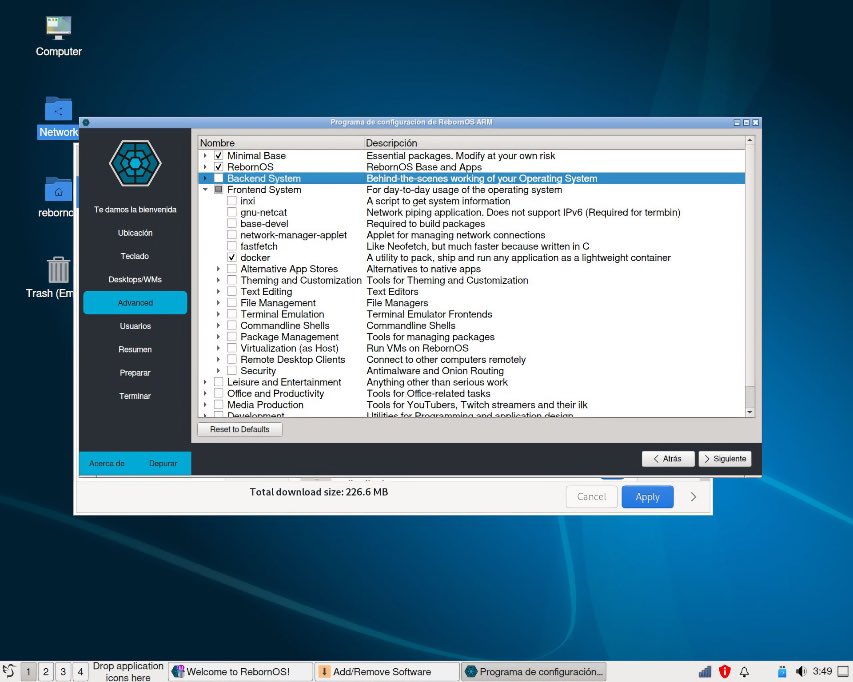
Task: Click the network signal tray icon
Action: coord(705,672)
